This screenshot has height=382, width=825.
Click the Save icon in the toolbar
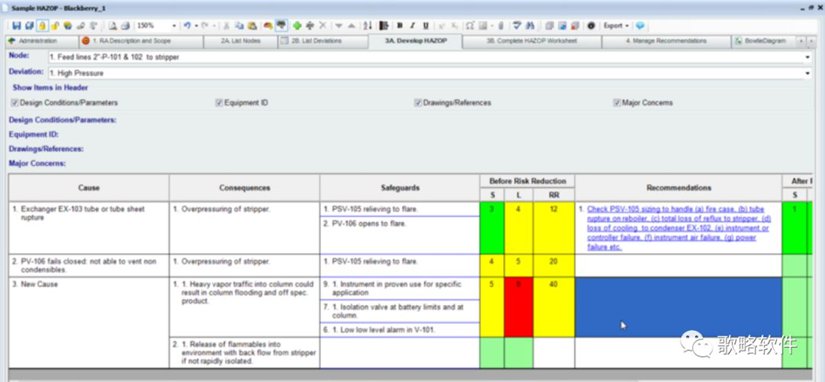[x=16, y=25]
